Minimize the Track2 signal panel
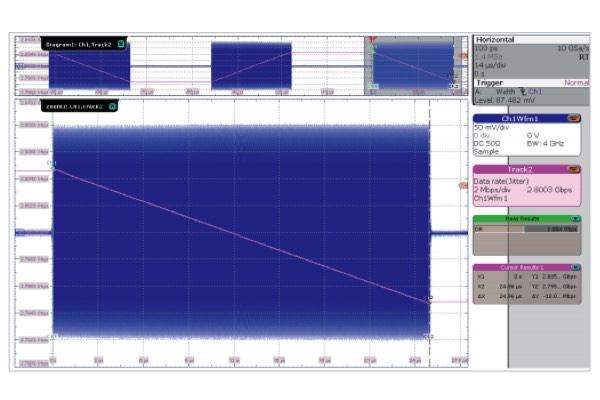 tap(574, 170)
